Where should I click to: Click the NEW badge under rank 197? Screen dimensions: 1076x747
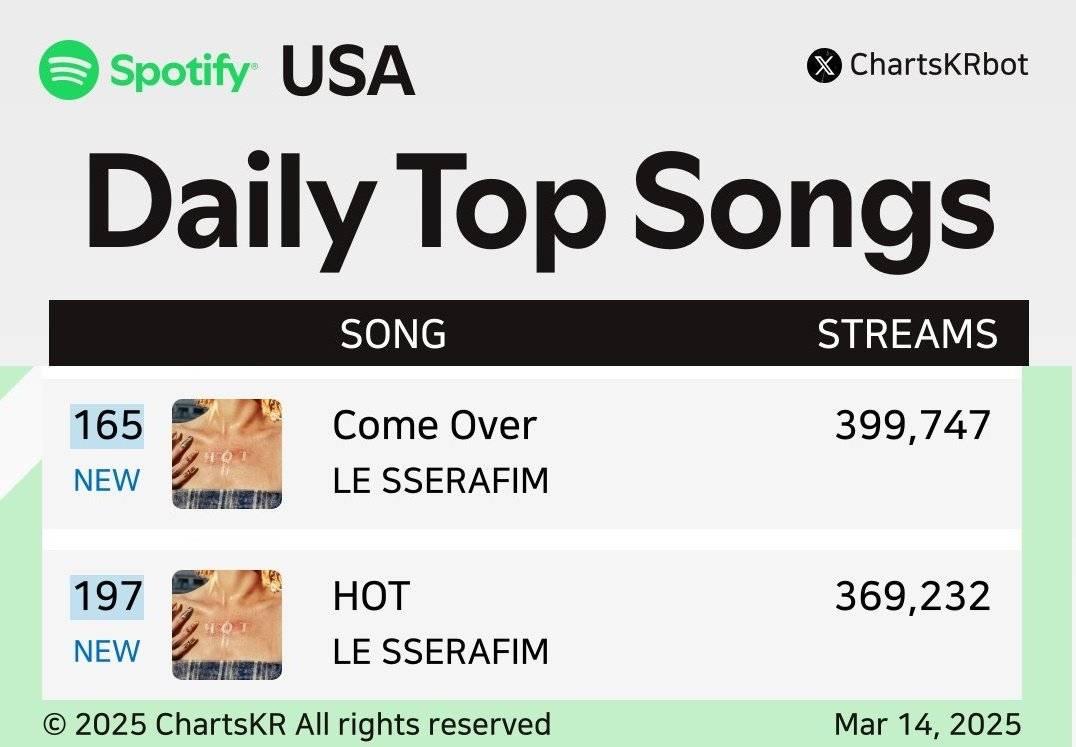[x=107, y=651]
